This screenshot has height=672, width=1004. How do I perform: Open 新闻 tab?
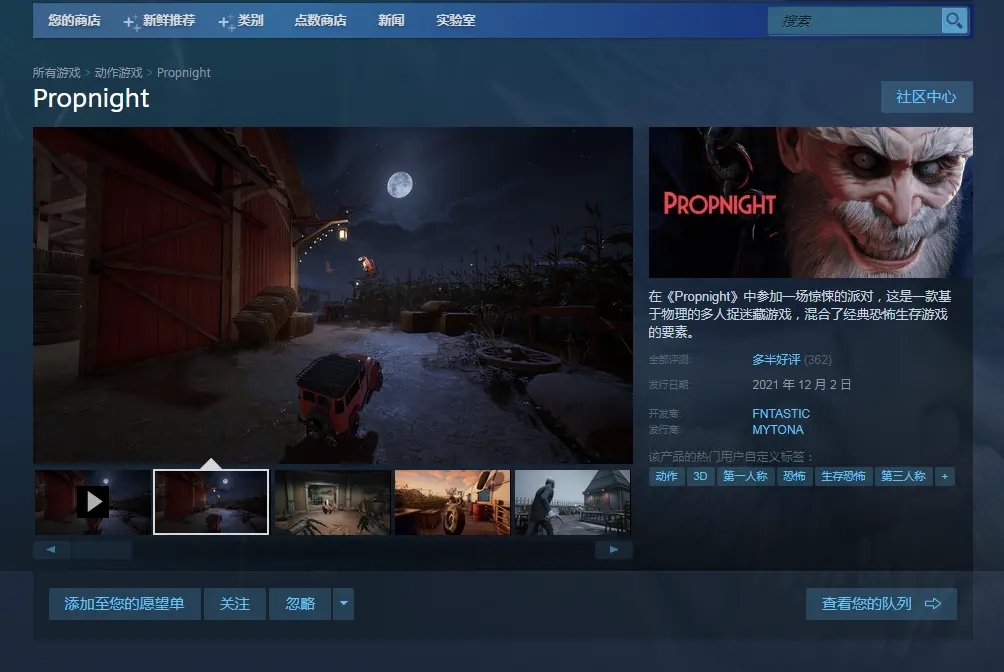click(391, 20)
